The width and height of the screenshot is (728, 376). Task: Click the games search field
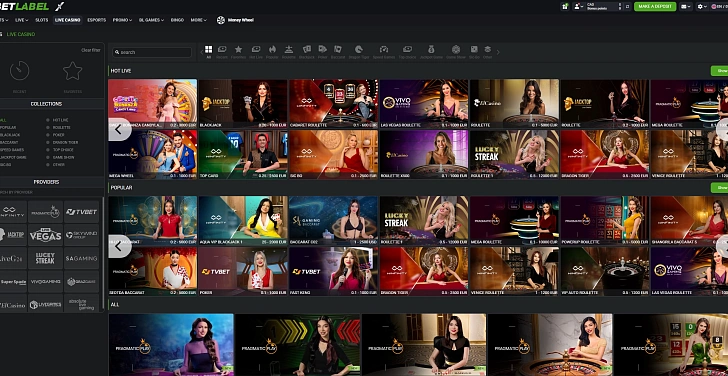pyautogui.click(x=152, y=52)
